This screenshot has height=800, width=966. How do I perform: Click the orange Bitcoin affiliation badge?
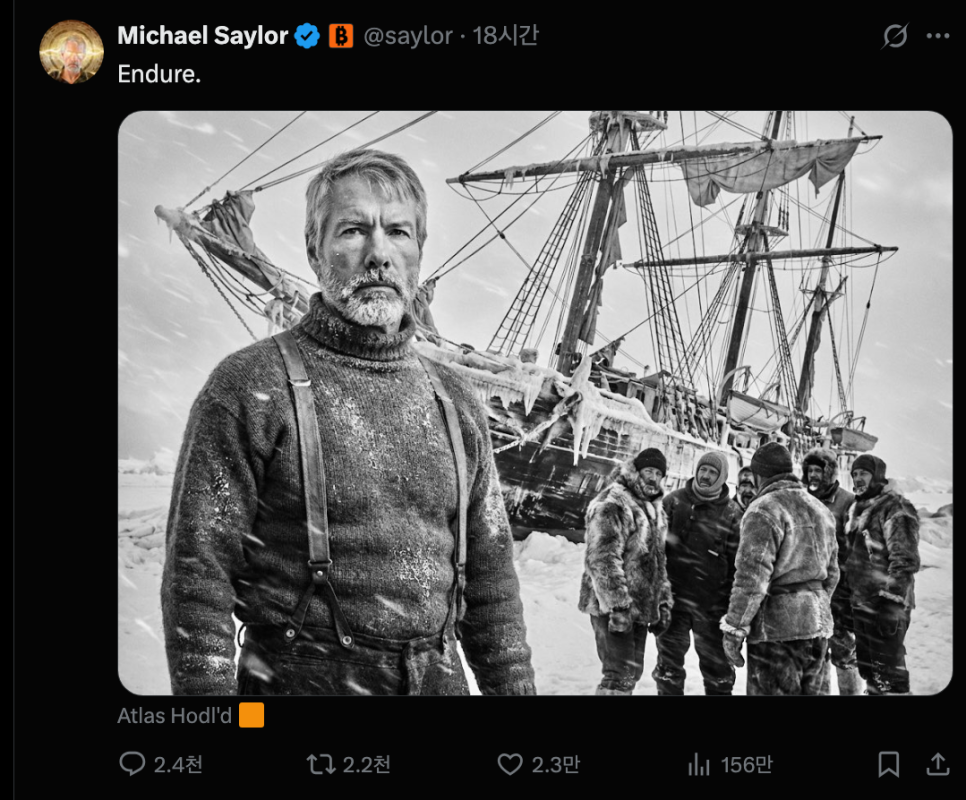[341, 36]
